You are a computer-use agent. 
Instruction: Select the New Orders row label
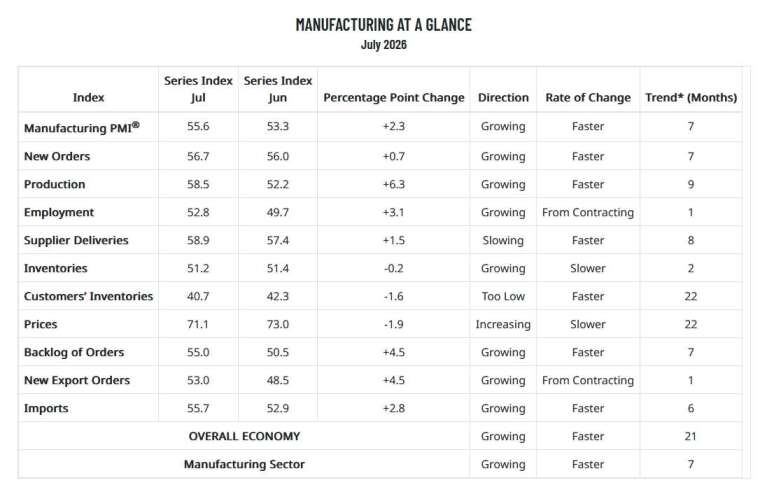coord(57,156)
